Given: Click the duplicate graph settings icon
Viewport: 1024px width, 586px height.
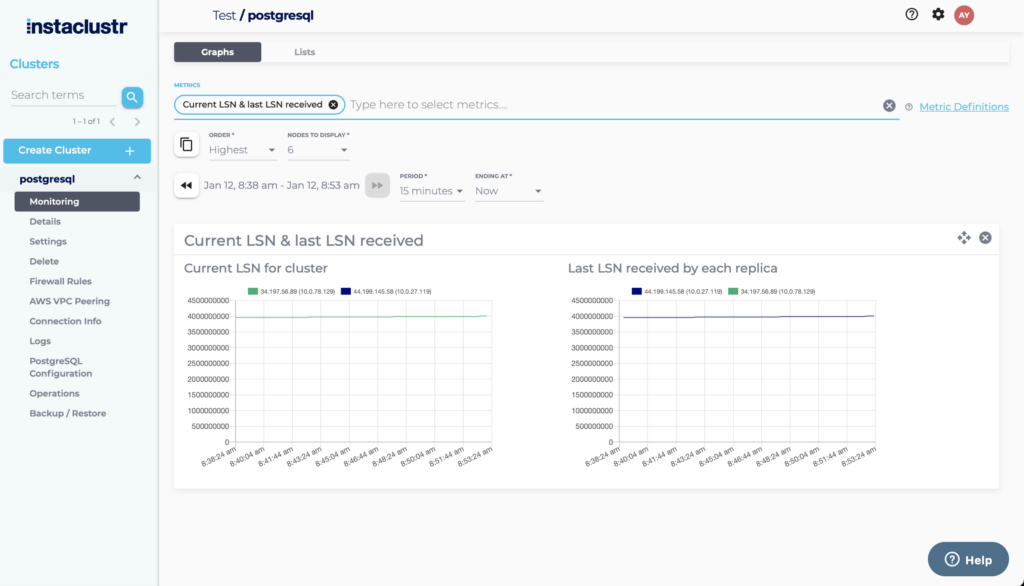Looking at the screenshot, I should point(186,144).
